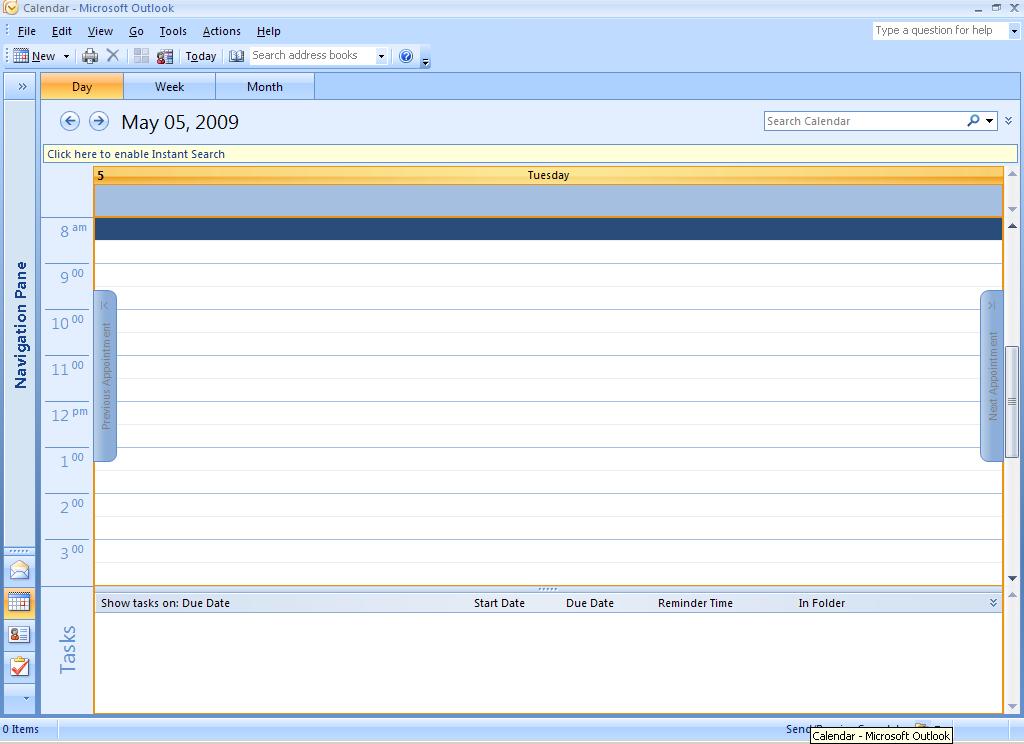This screenshot has height=744, width=1024.
Task: Click the Today button
Action: (x=200, y=57)
